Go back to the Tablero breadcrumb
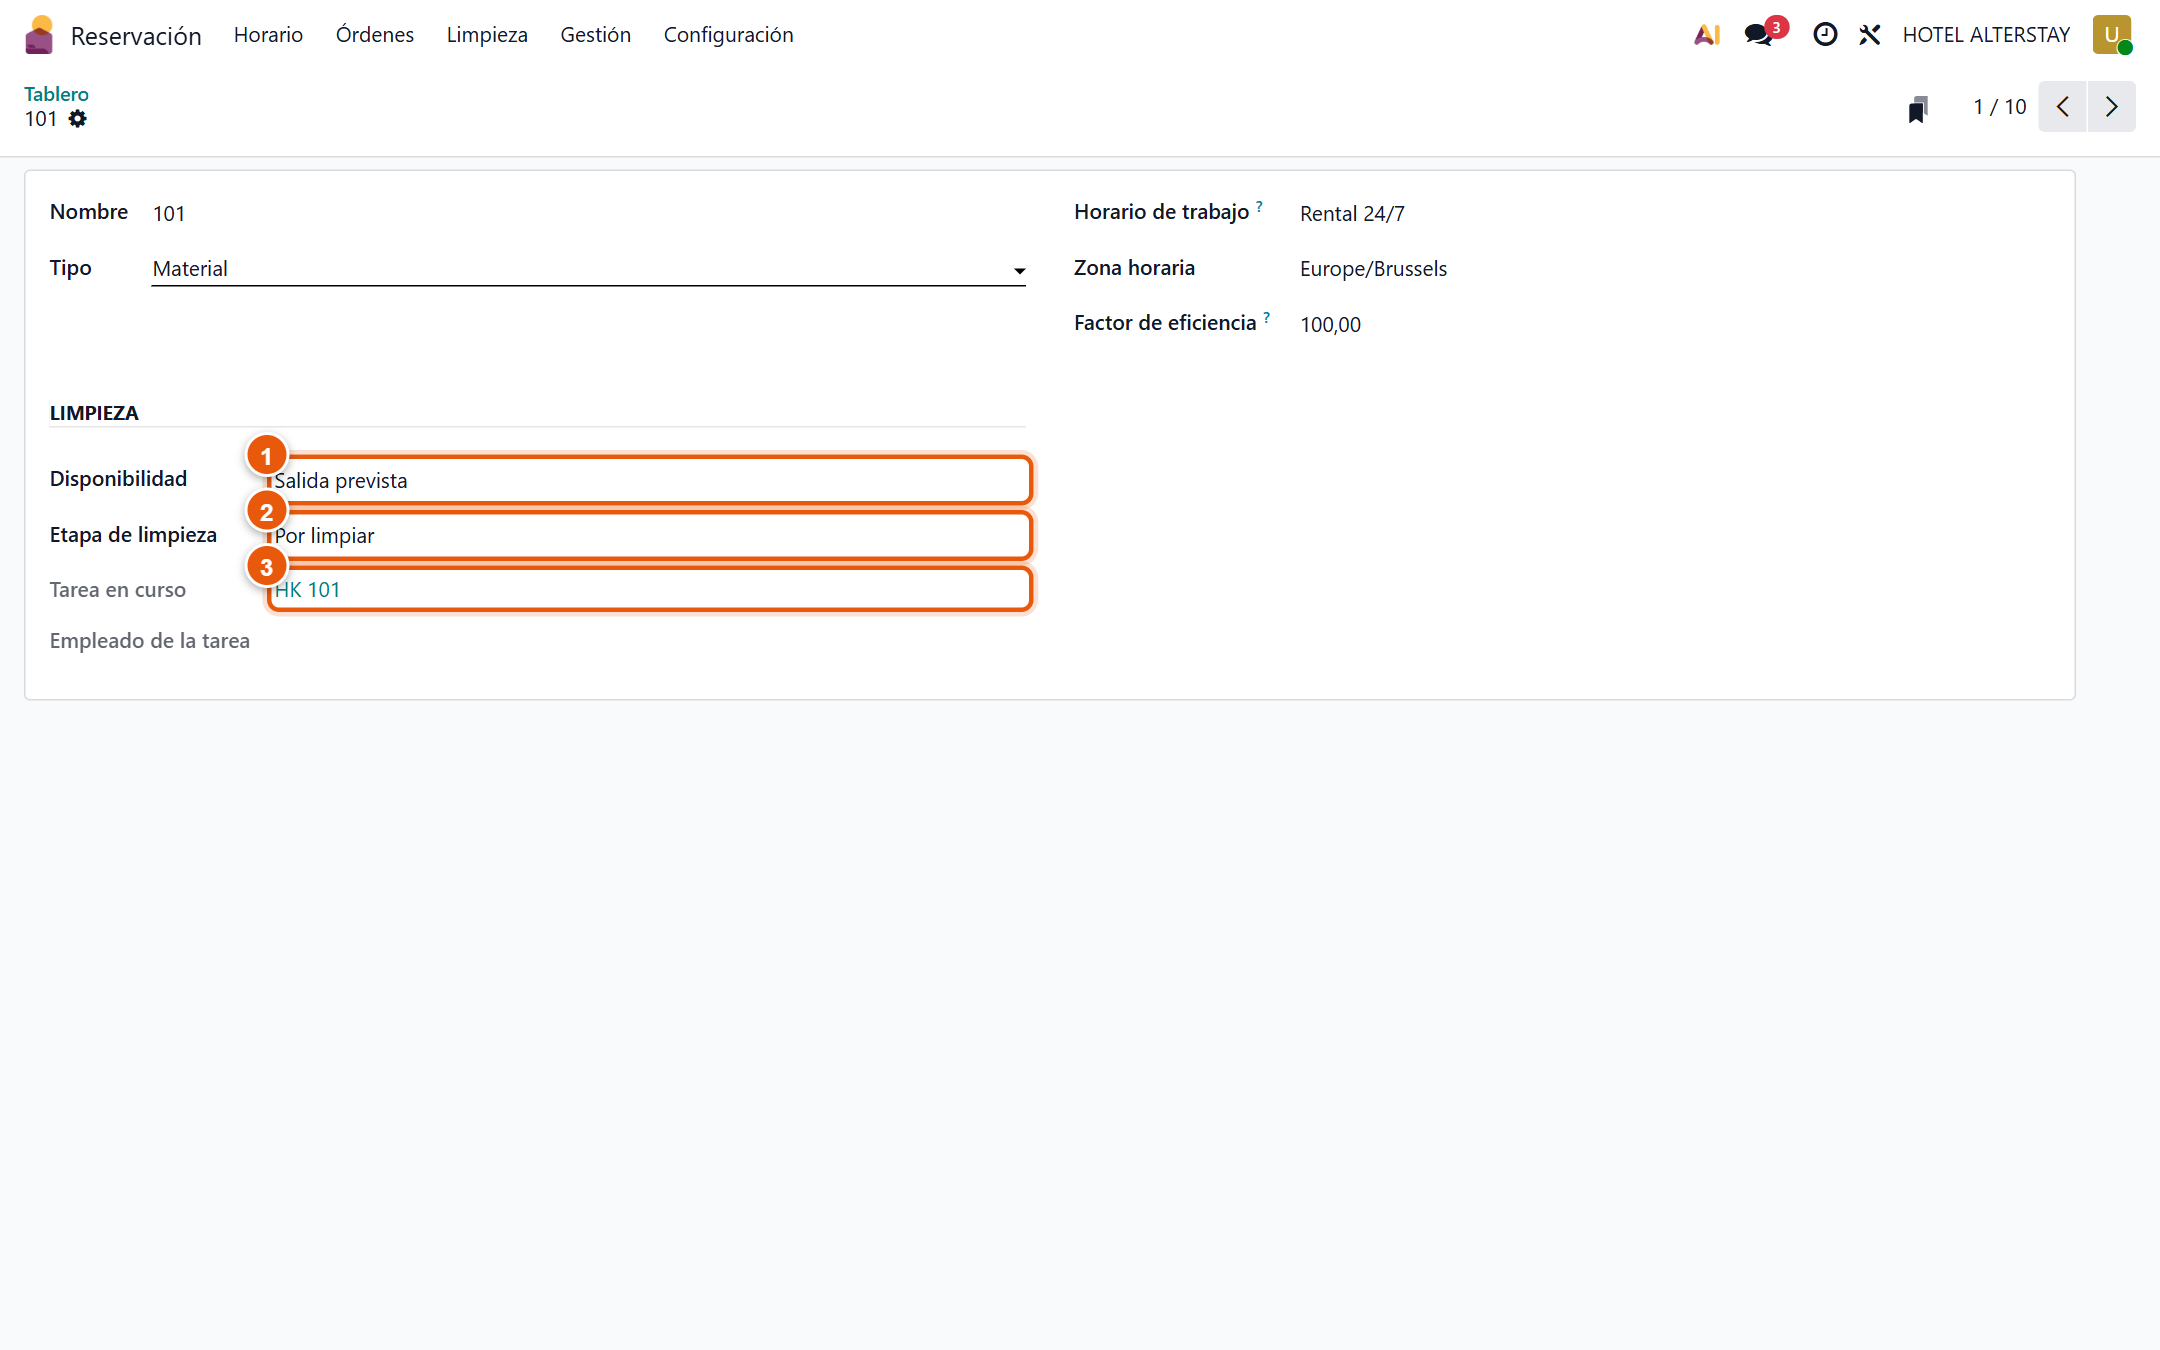 coord(56,94)
